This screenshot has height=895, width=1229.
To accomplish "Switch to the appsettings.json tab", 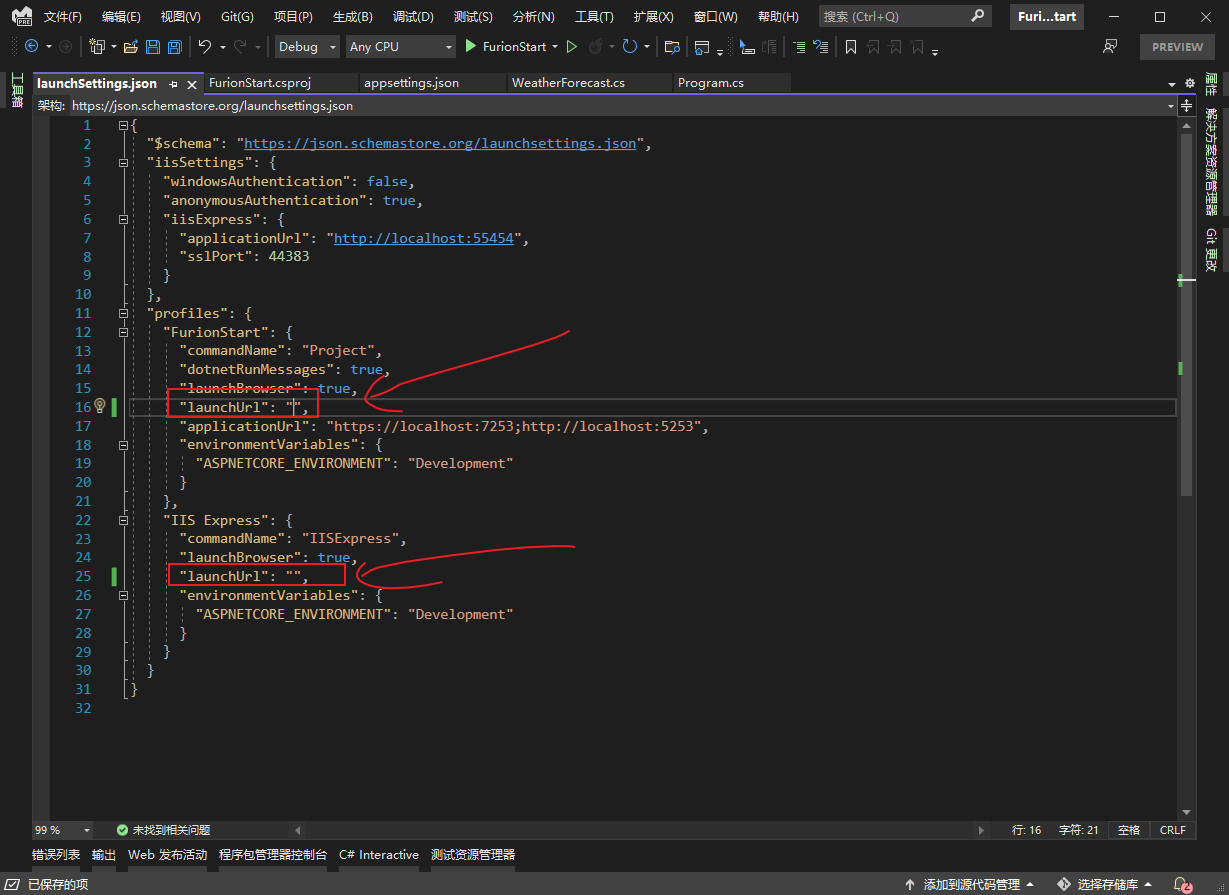I will point(411,83).
